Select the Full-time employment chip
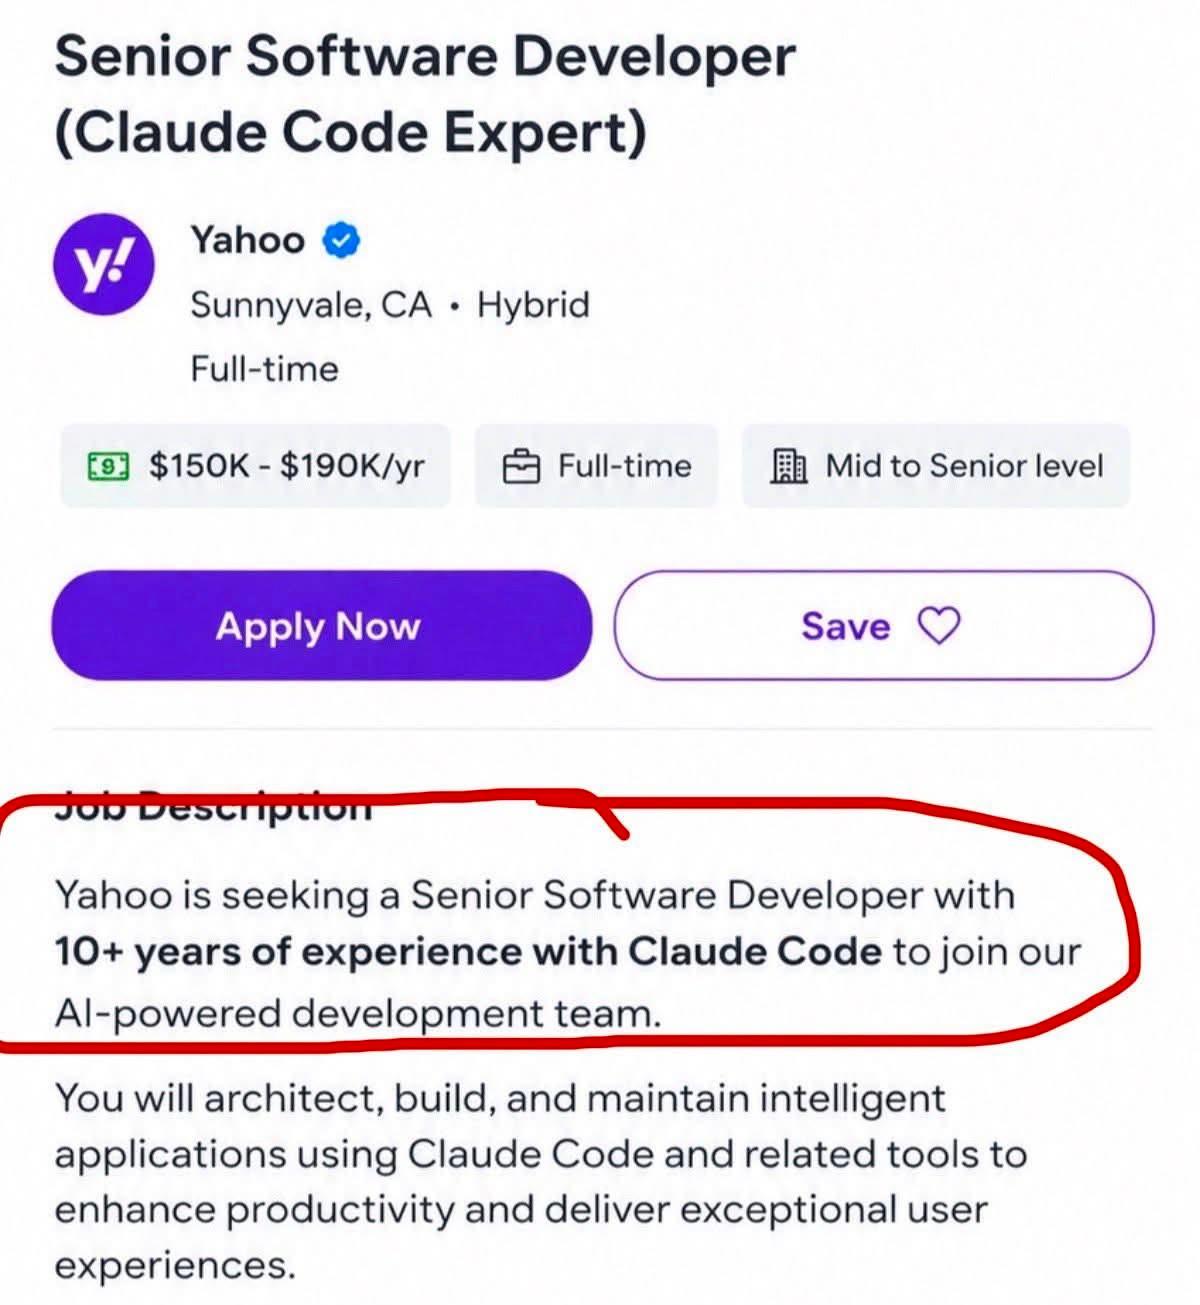 (x=596, y=466)
